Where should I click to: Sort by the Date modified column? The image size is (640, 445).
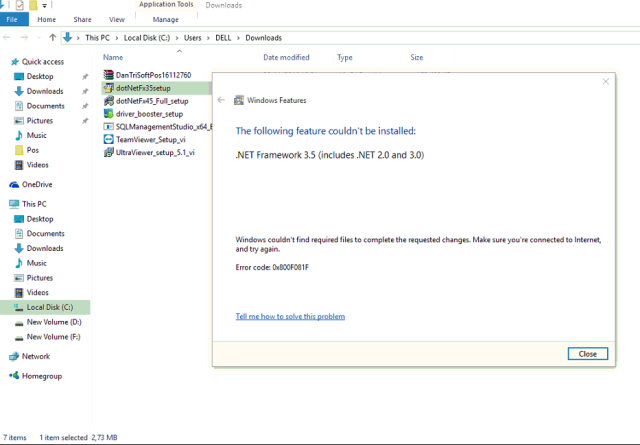tap(286, 58)
